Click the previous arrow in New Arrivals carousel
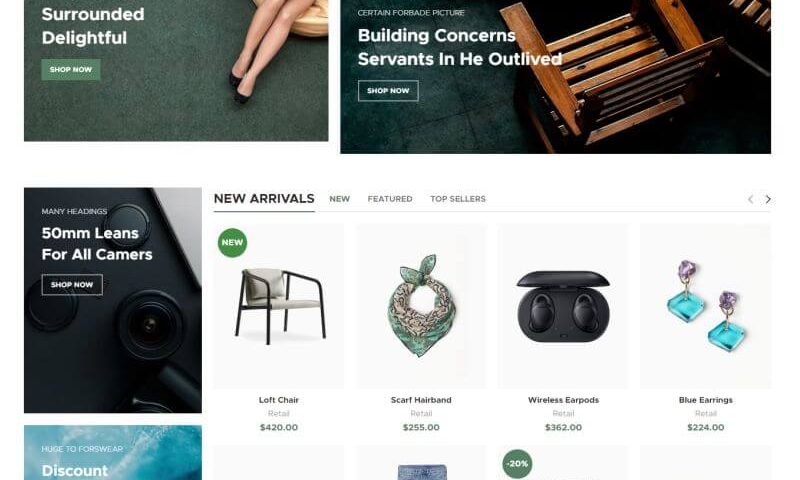This screenshot has height=480, width=800. coord(751,199)
